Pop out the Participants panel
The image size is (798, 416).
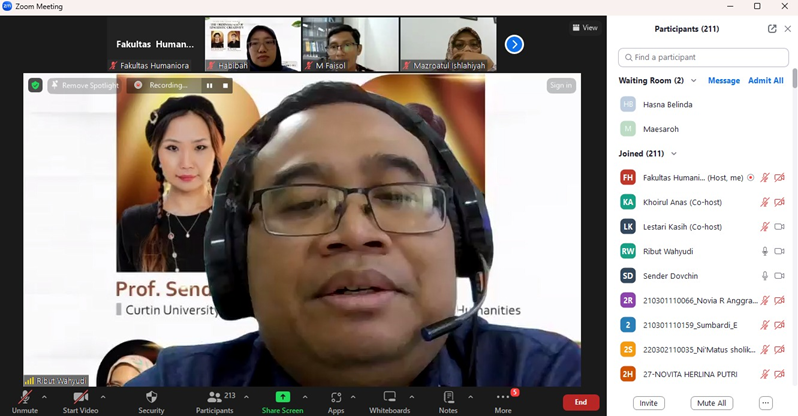pos(772,29)
